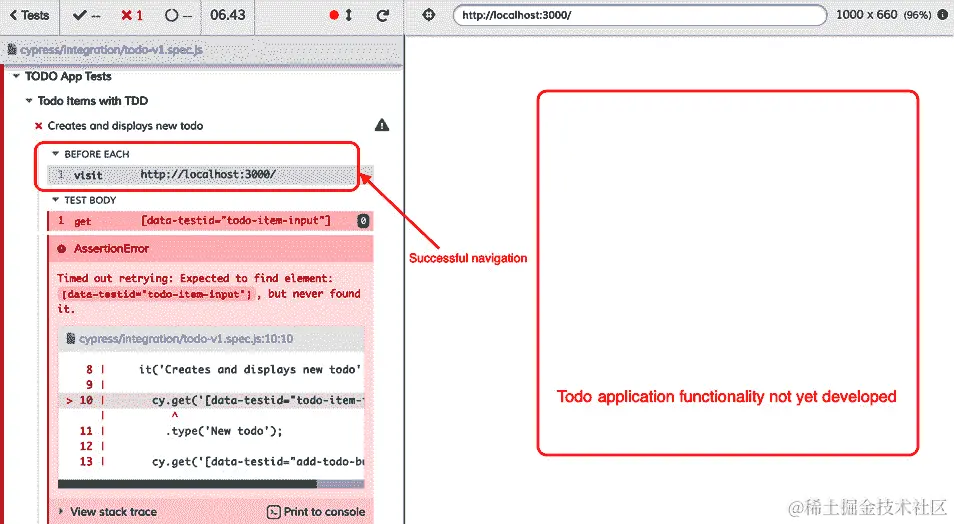Click the failed tests red X counter
954x524 pixels.
click(131, 15)
